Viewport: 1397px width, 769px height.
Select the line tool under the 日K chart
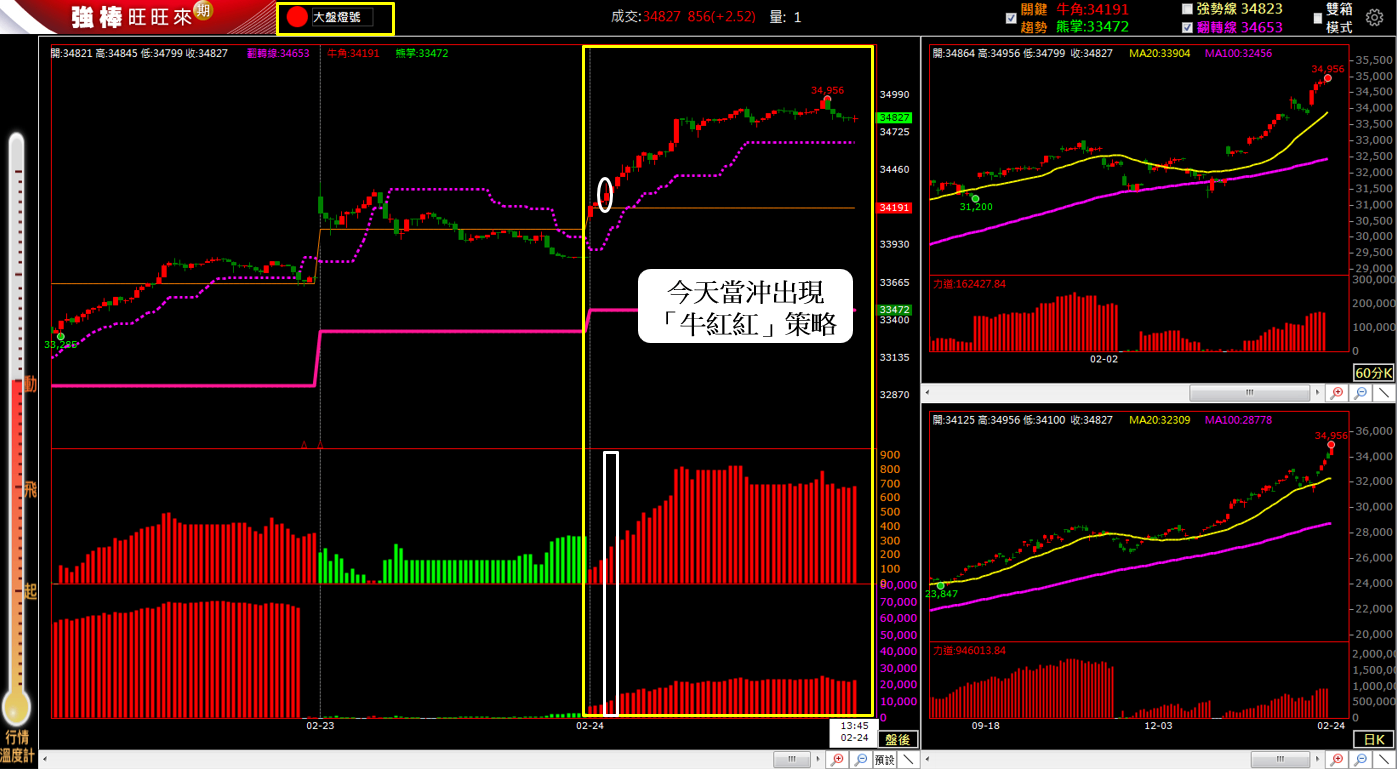1381,760
